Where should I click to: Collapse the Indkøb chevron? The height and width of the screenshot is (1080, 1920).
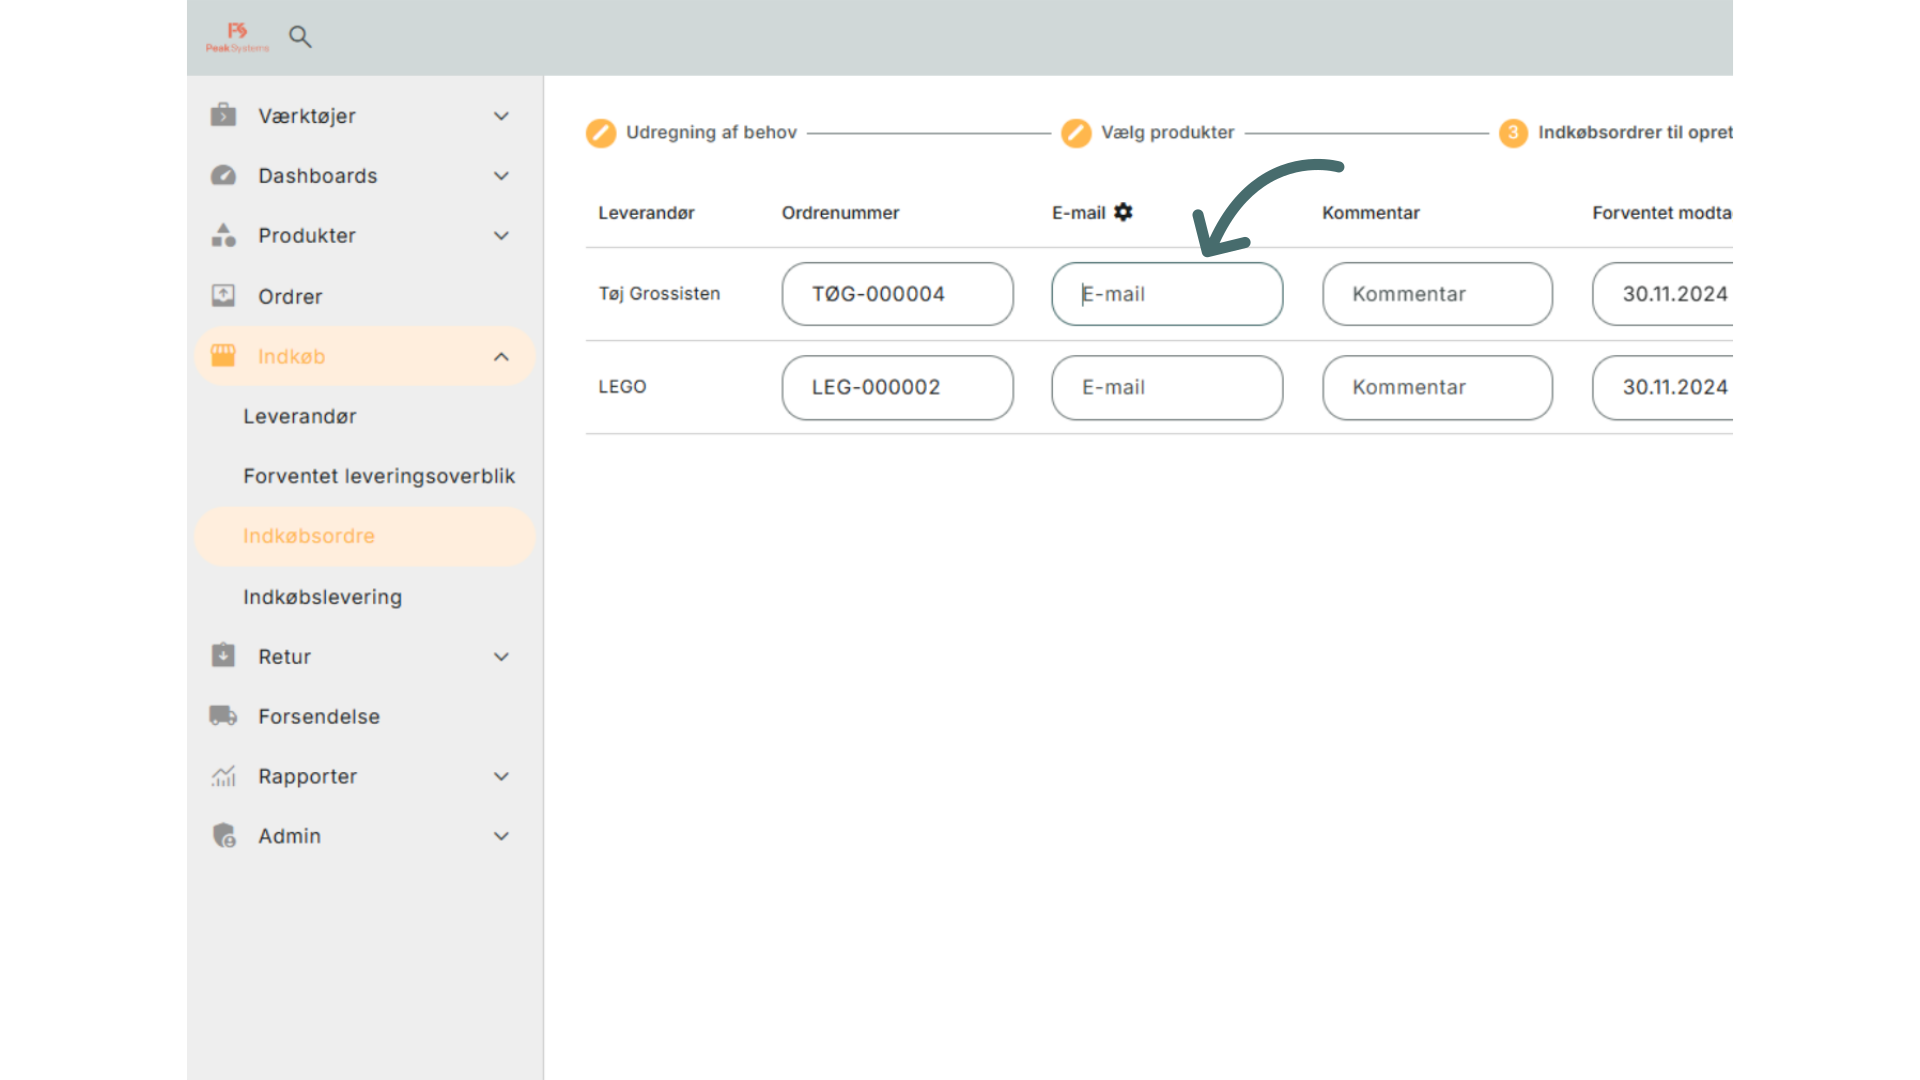point(501,357)
